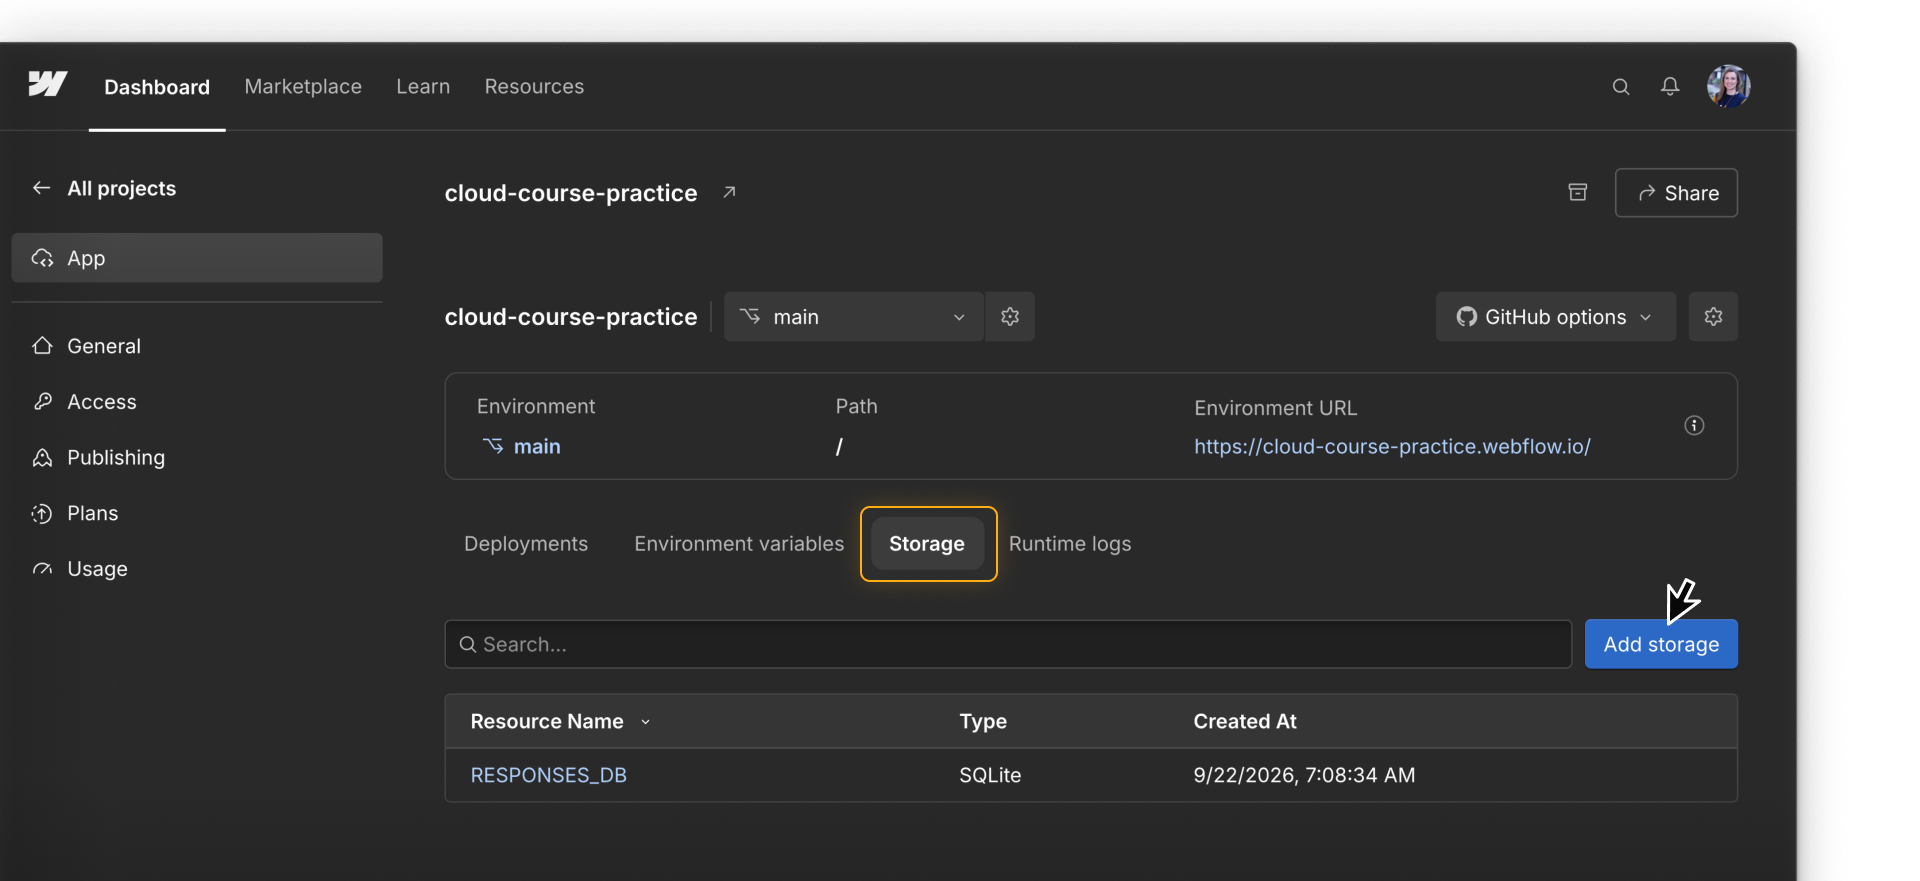Open the Resources menu
Image resolution: width=1920 pixels, height=881 pixels.
(534, 87)
